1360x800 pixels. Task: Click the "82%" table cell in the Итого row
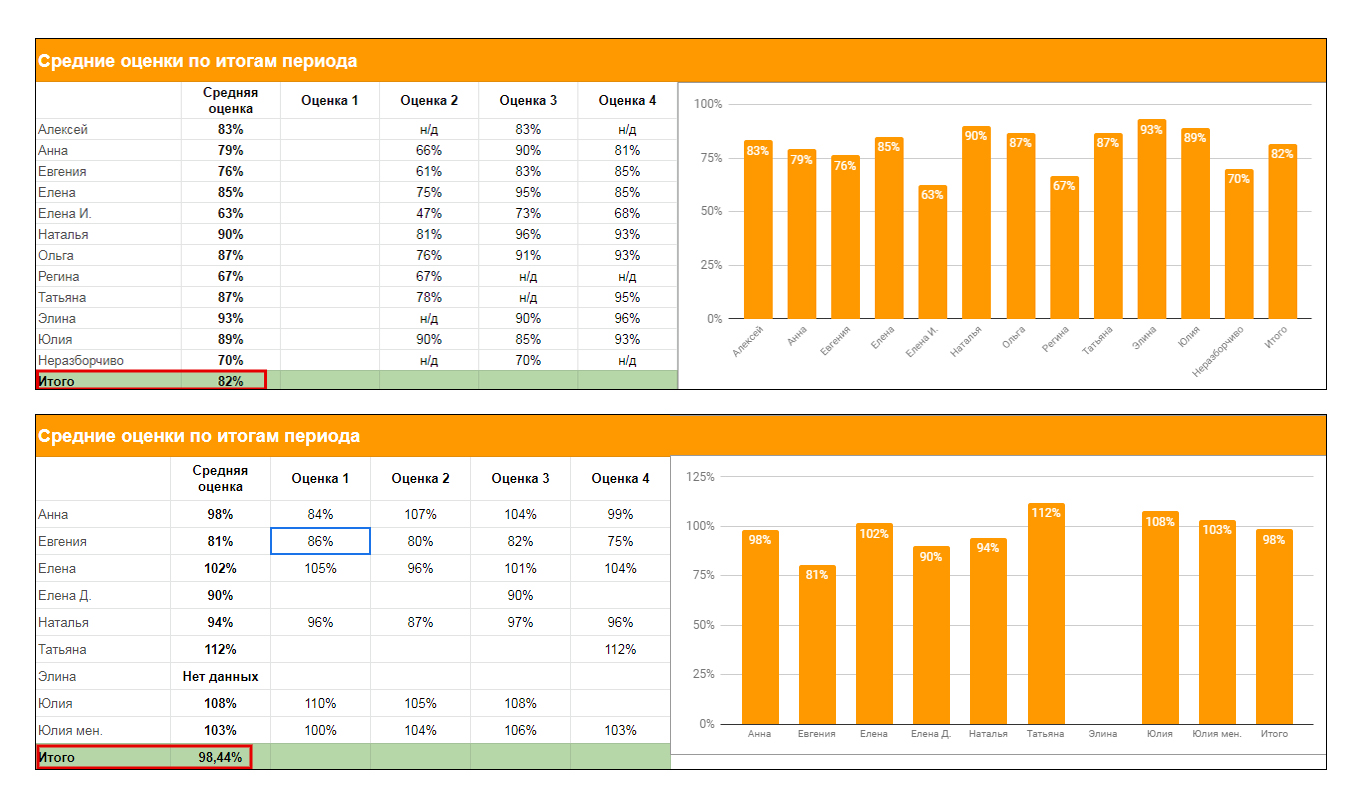[x=230, y=381]
